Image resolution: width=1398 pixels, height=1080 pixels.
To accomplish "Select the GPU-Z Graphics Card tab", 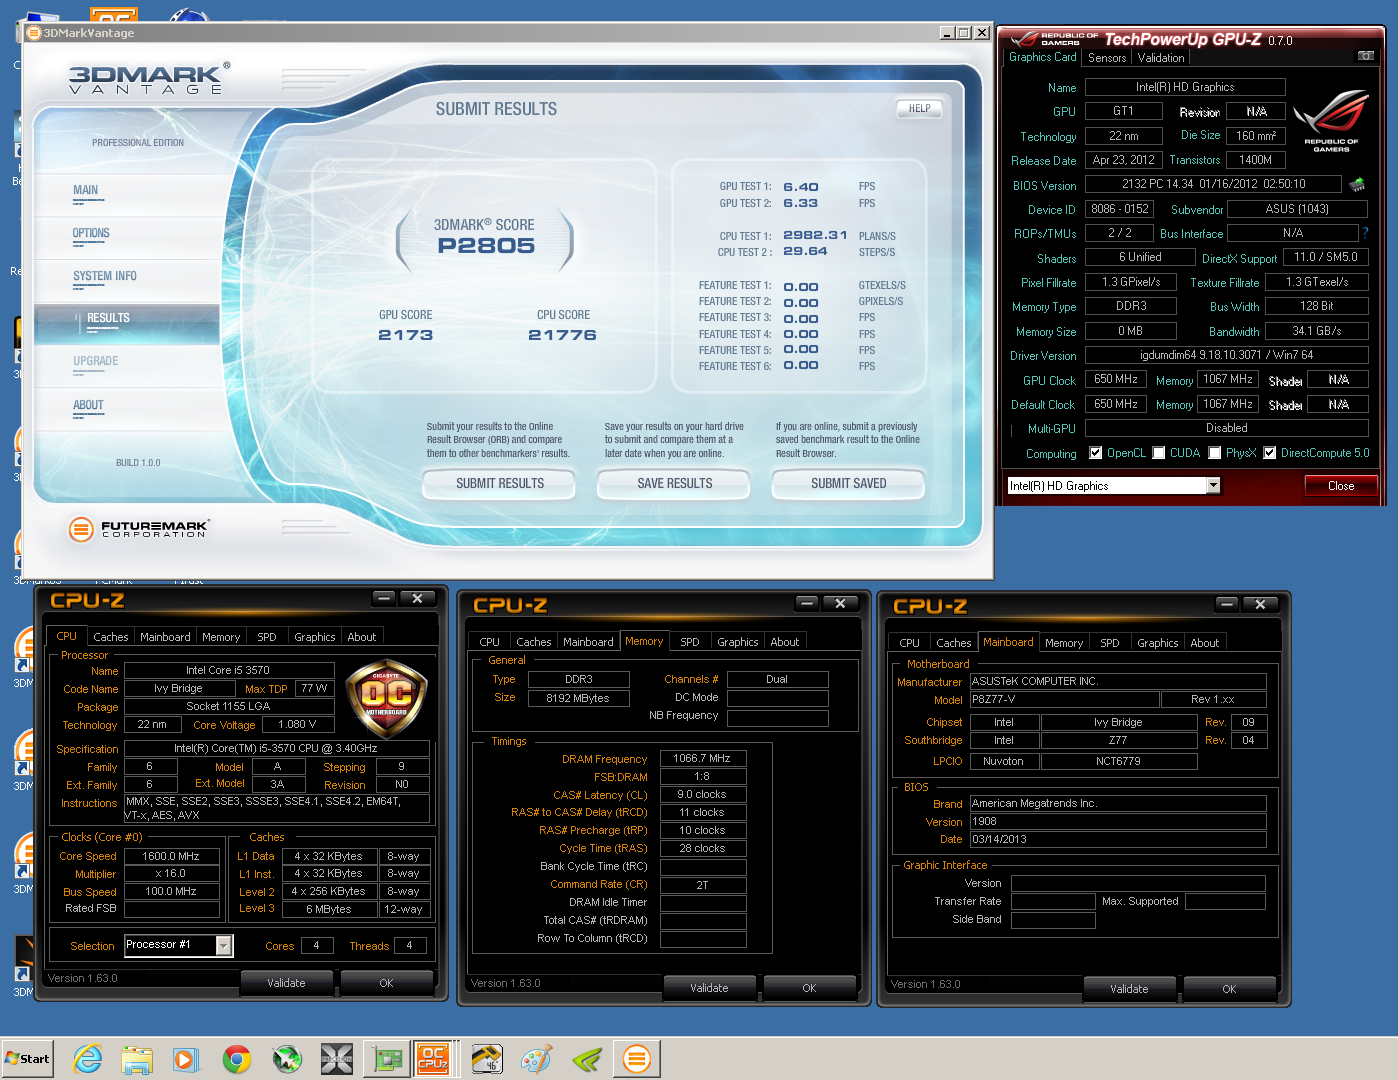I will pyautogui.click(x=1042, y=57).
